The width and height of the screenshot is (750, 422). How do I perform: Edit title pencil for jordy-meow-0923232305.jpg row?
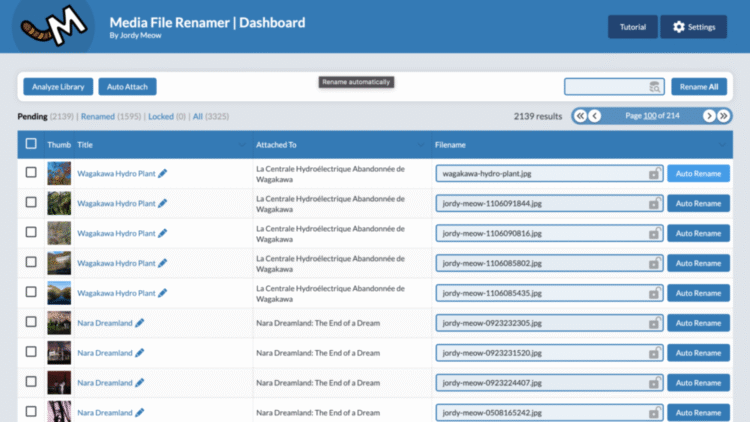click(140, 323)
